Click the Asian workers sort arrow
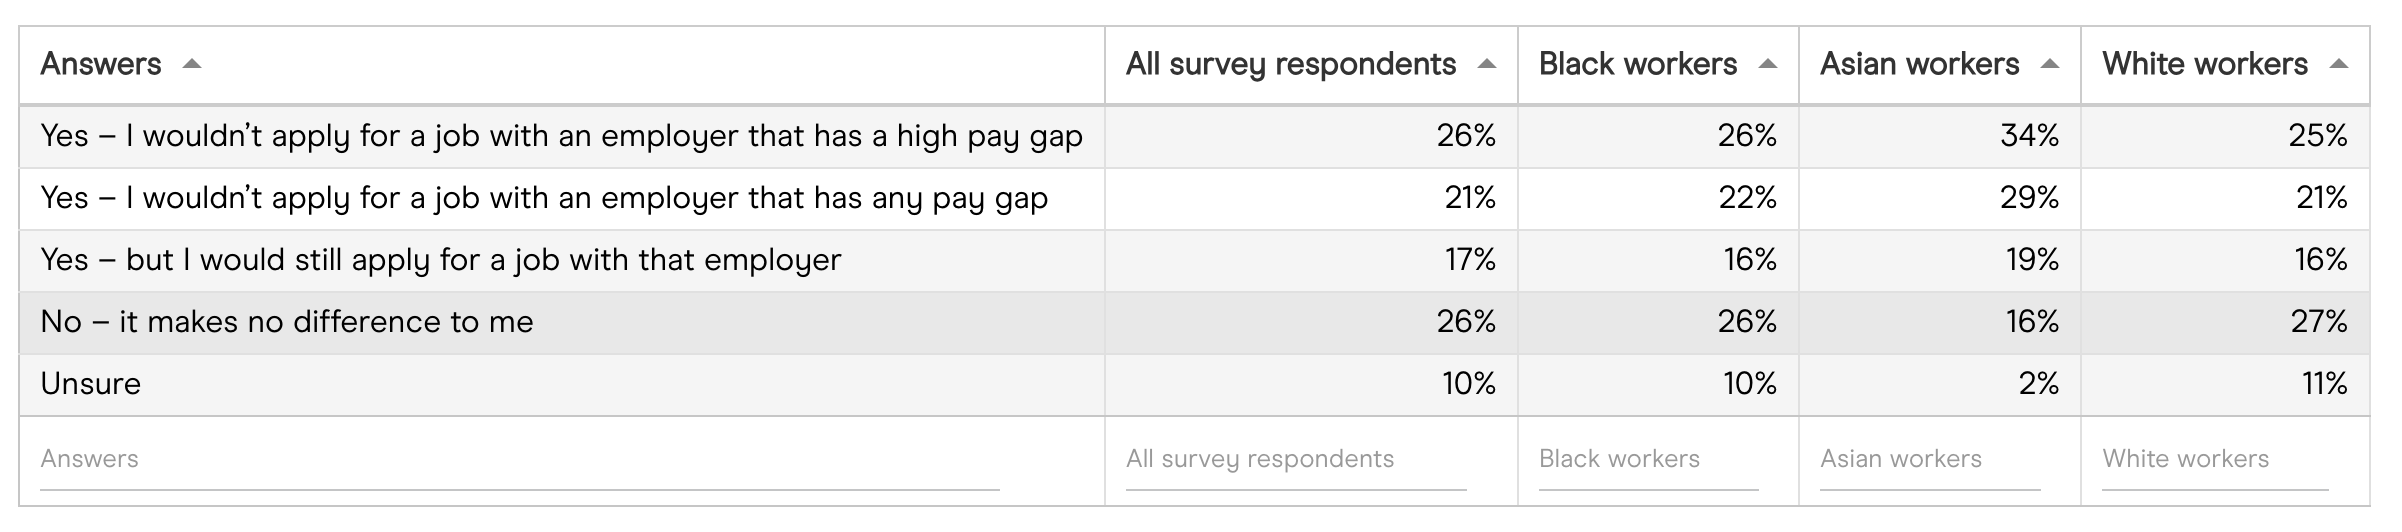This screenshot has width=2402, height=532. tap(2050, 65)
